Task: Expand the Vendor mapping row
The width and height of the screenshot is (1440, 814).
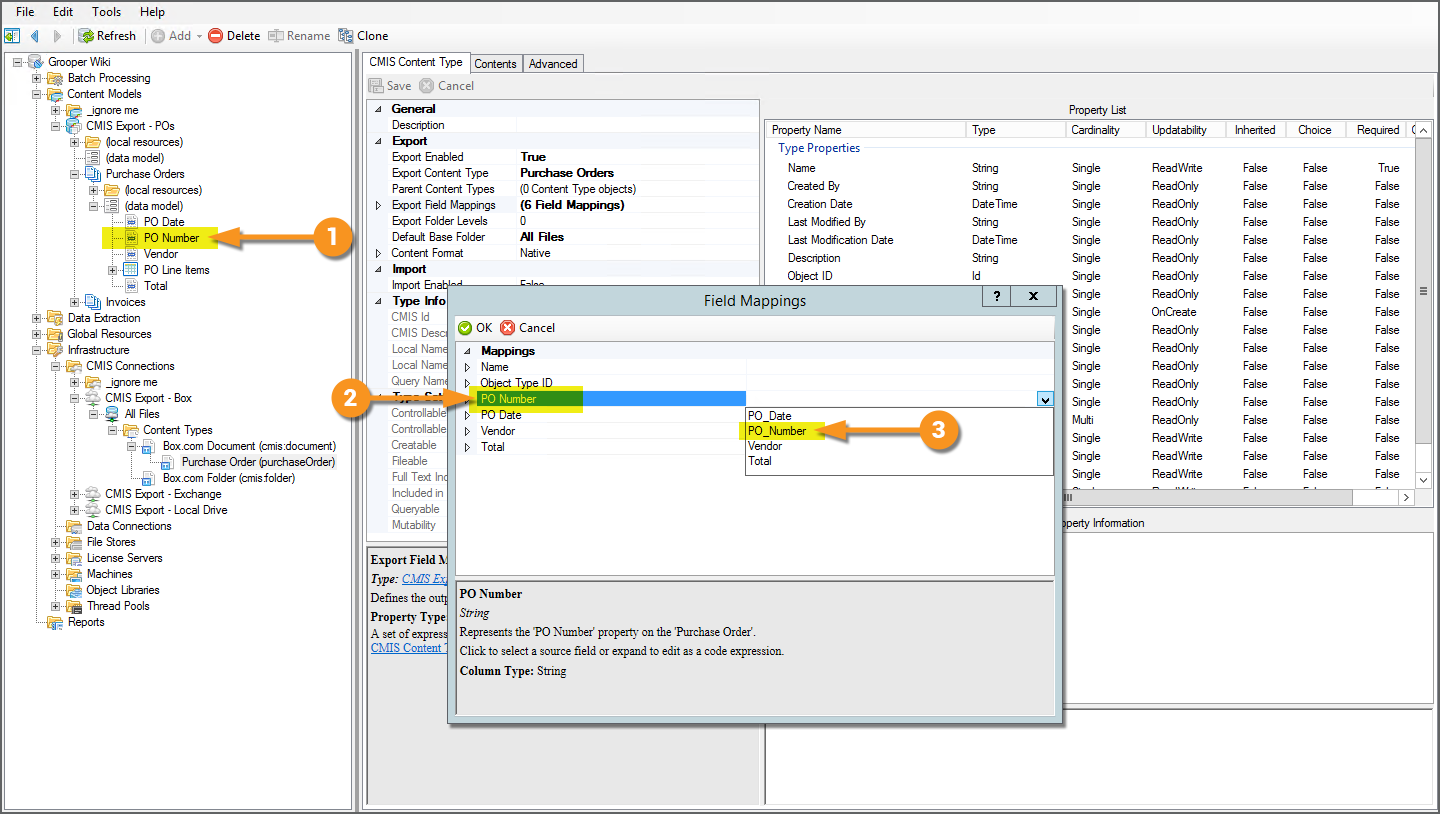Action: coord(467,431)
